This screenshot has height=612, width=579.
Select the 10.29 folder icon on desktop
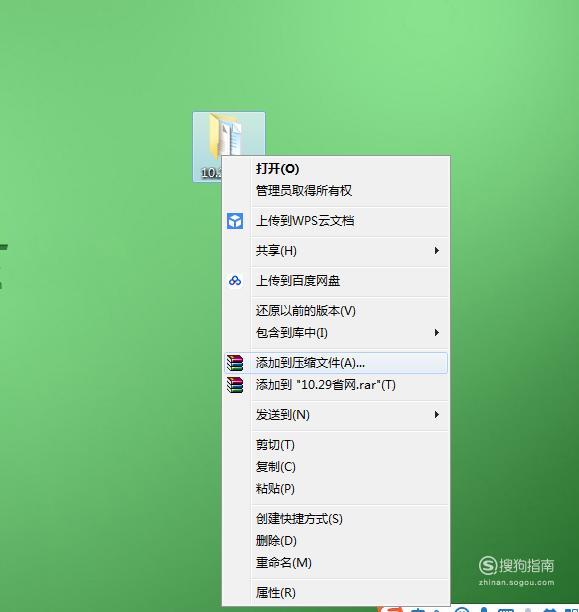pyautogui.click(x=229, y=147)
